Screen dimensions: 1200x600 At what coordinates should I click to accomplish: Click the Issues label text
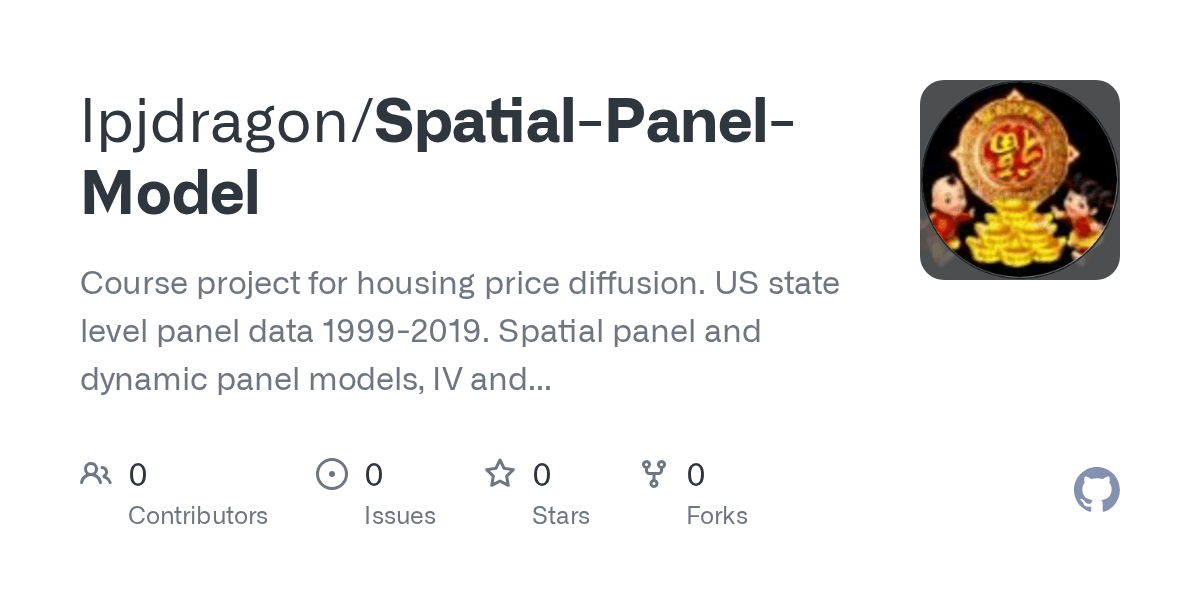click(399, 516)
